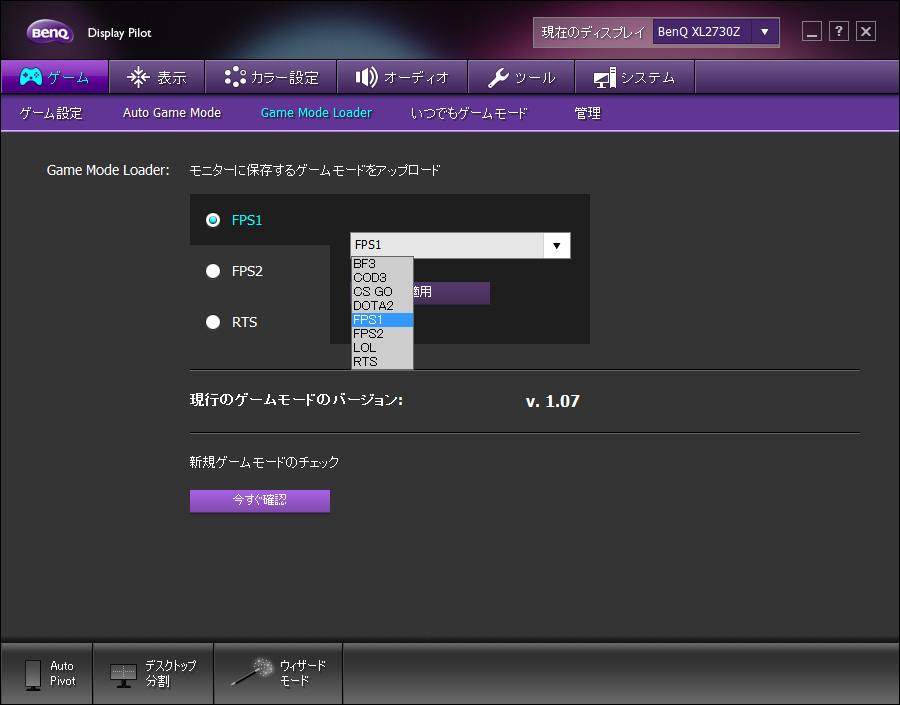Viewport: 900px width, 705px height.
Task: Go to the ゲーム設定 subtab
Action: (51, 113)
